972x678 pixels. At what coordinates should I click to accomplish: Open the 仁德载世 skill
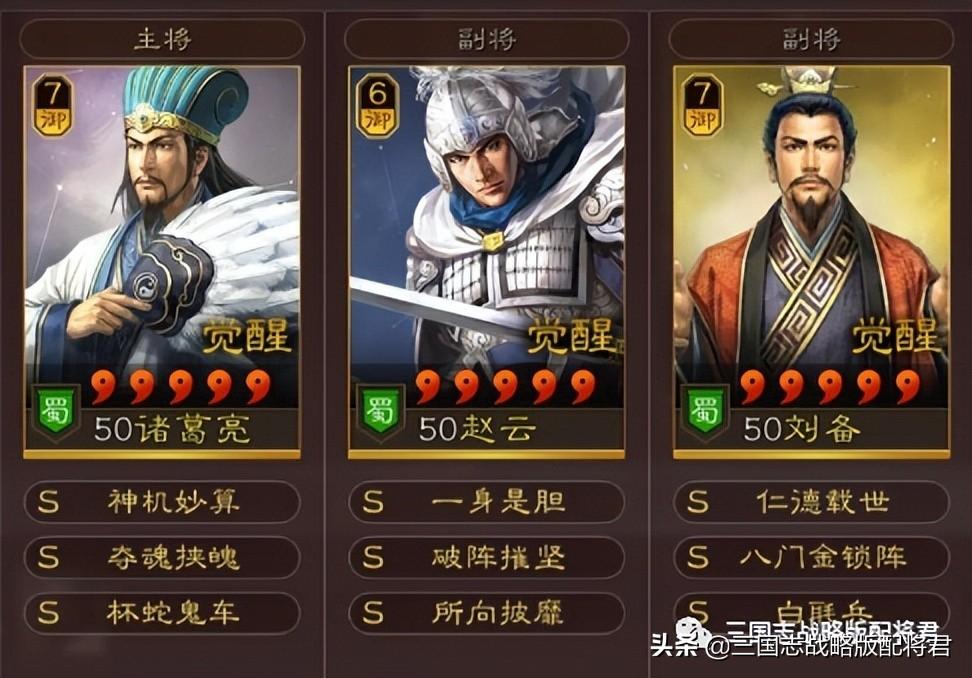pyautogui.click(x=811, y=502)
